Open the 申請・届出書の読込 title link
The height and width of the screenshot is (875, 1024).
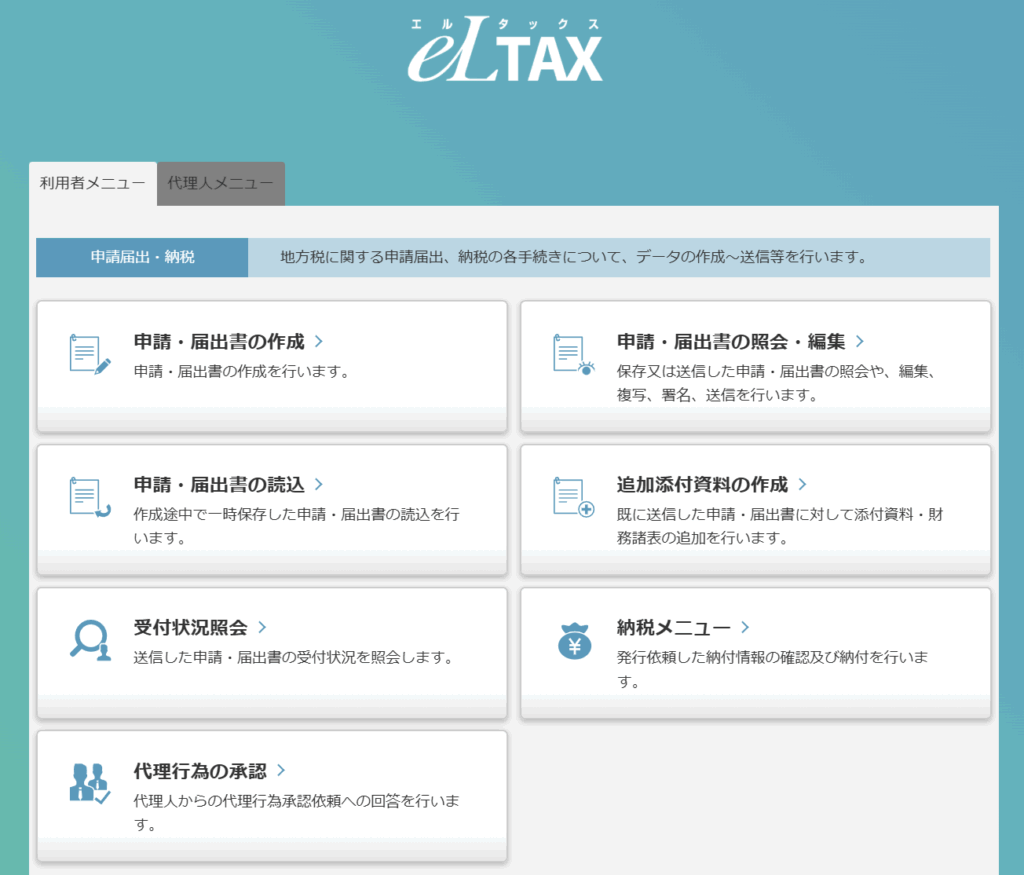point(218,484)
